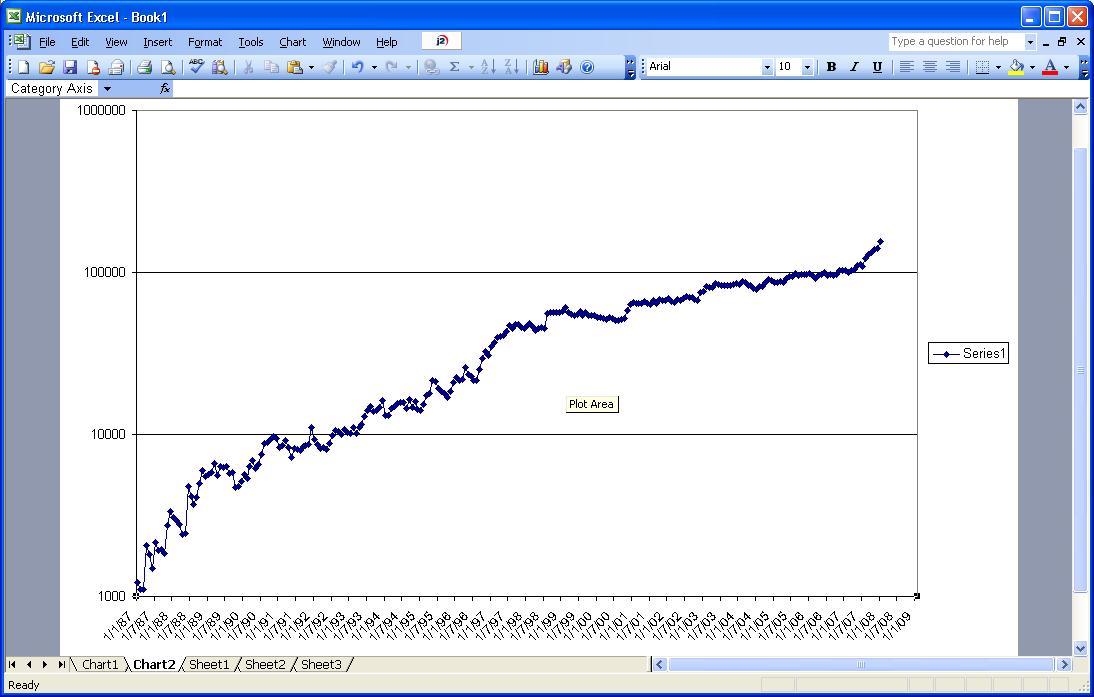Switch to the Sheet1 tab
Viewport: 1094px width, 697px height.
click(209, 664)
